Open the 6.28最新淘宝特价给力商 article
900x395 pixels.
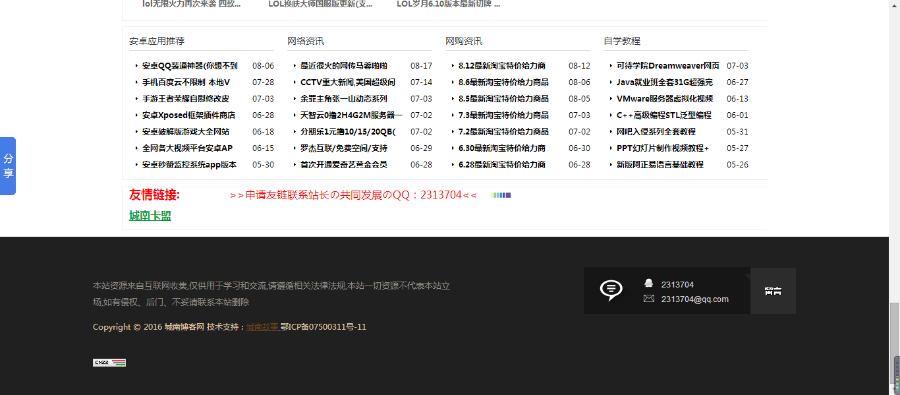pos(502,165)
